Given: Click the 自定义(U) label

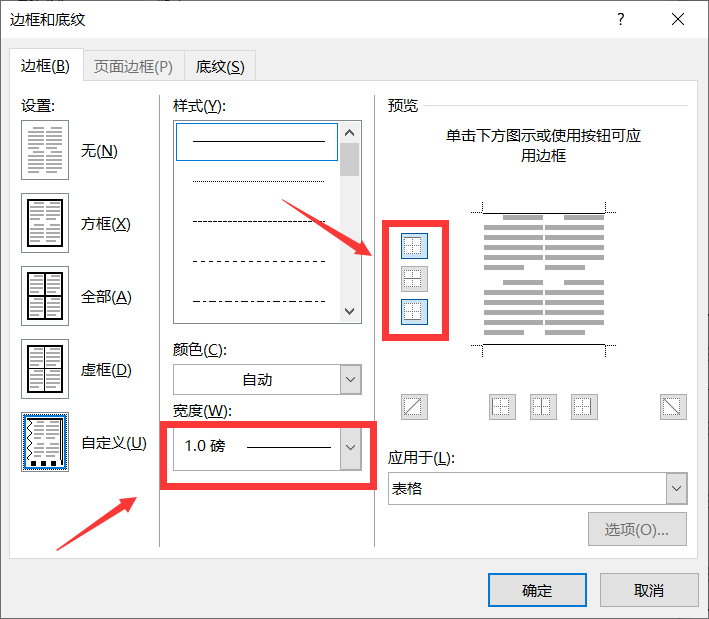Looking at the screenshot, I should coord(114,443).
